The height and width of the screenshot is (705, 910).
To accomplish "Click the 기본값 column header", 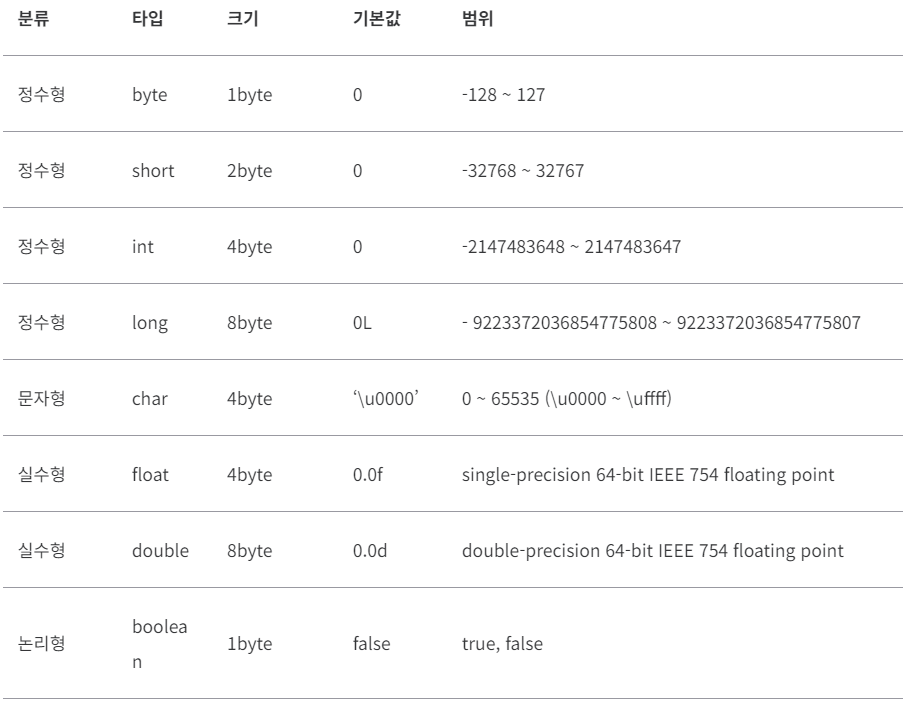I will point(377,19).
